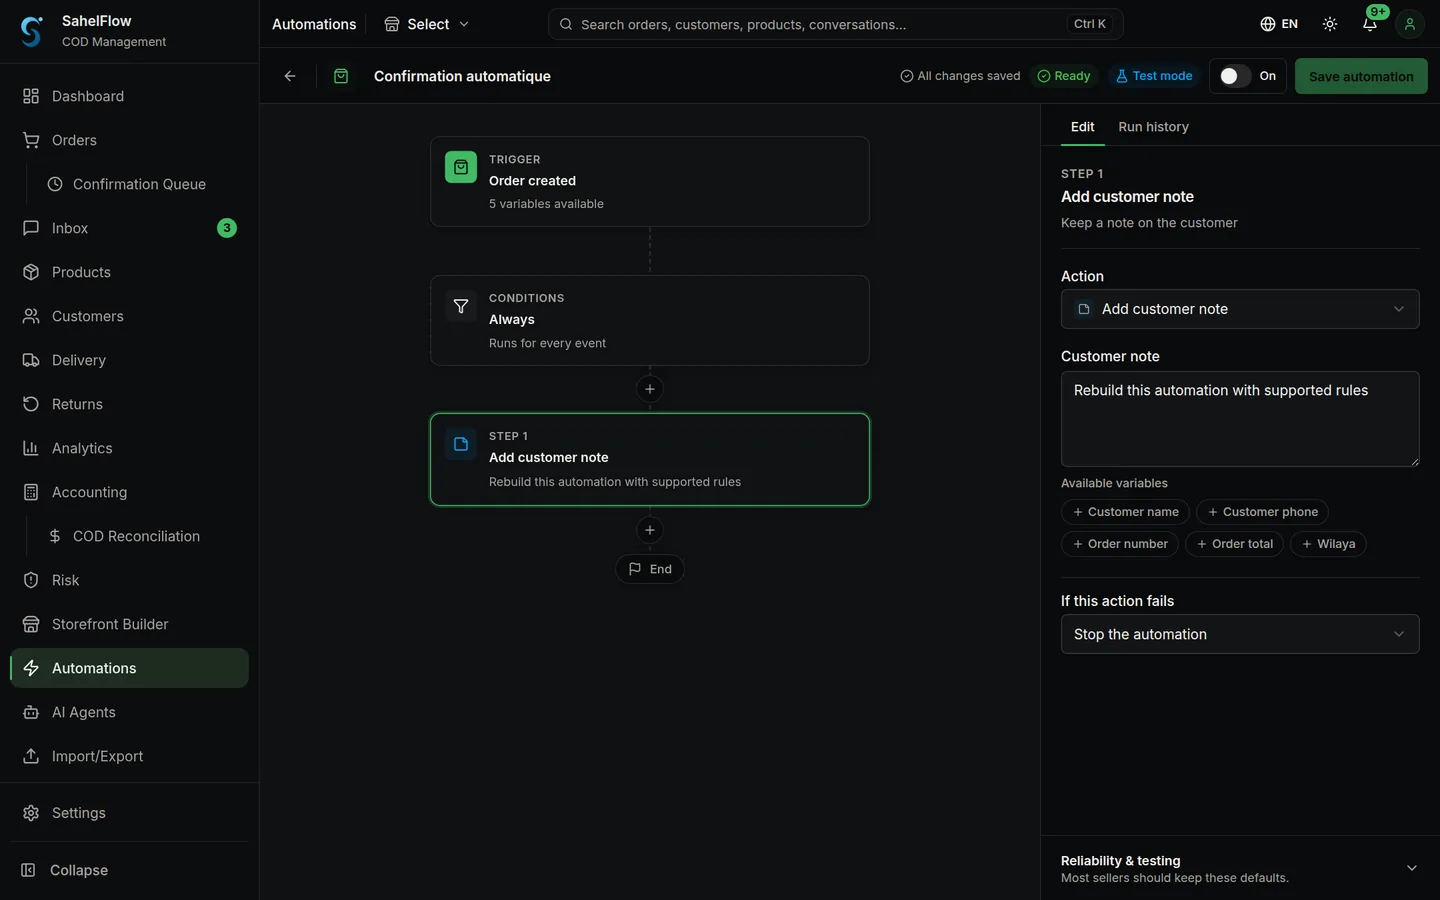Click the automation shopping bag icon
Screen dimensions: 1440x900
341,76
